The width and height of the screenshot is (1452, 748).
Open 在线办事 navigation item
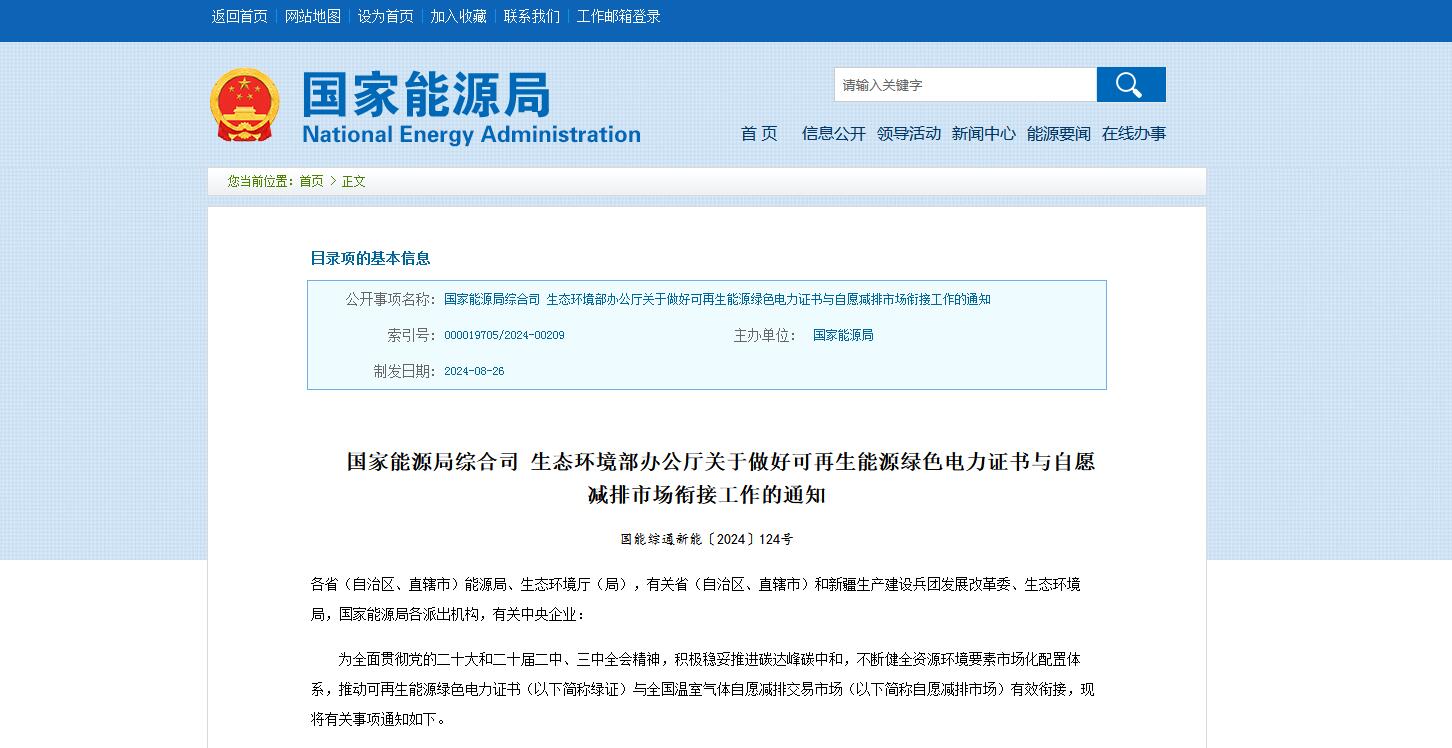[1133, 134]
